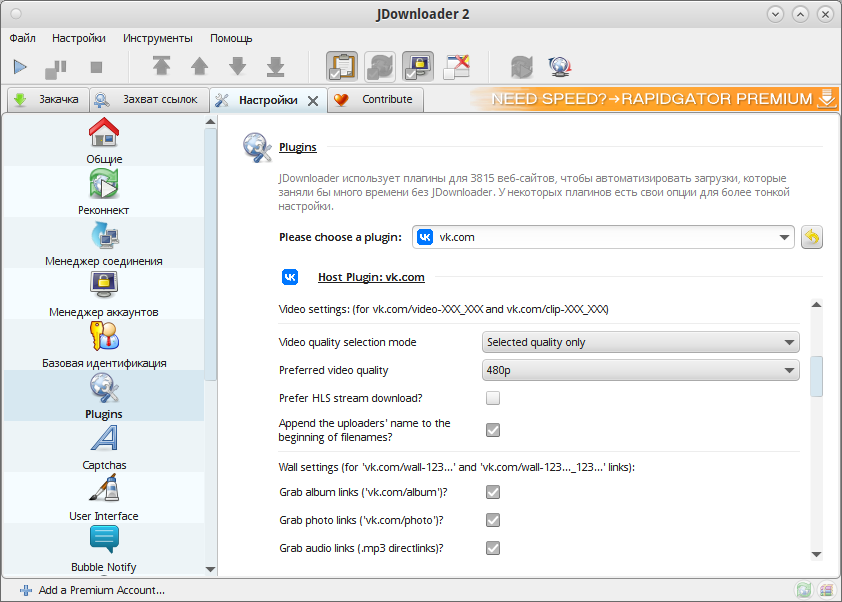Click the reconnect now toolbar icon

[x=521, y=67]
